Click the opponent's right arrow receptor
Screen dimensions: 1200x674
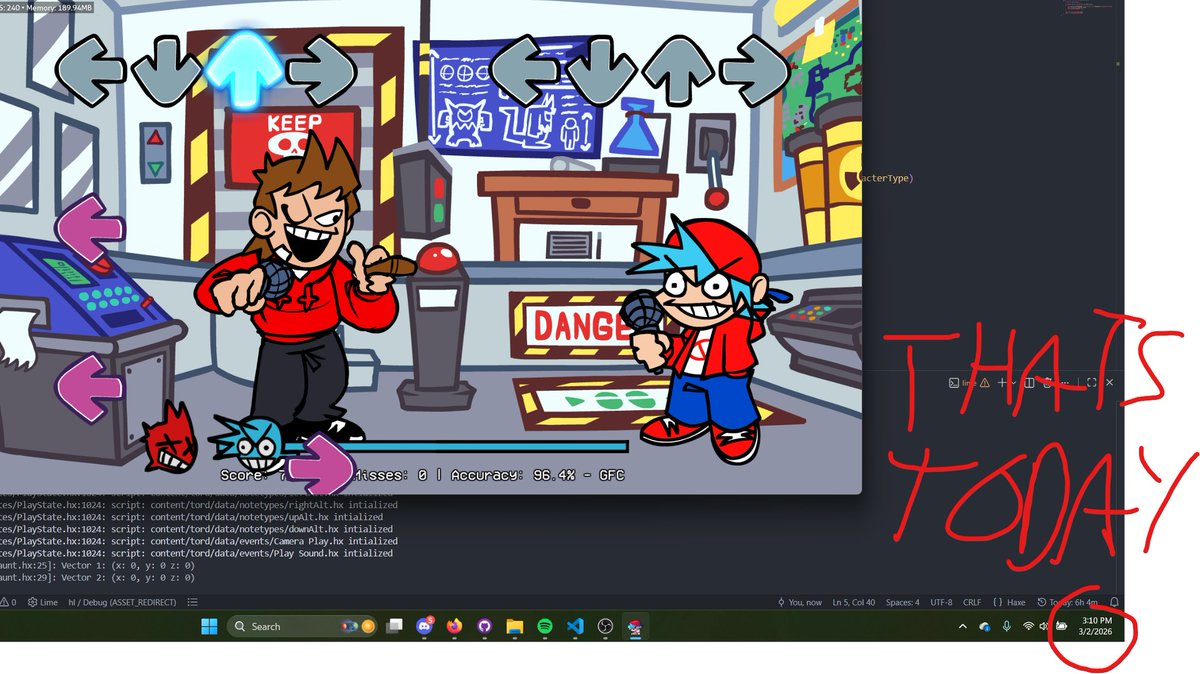pos(321,72)
